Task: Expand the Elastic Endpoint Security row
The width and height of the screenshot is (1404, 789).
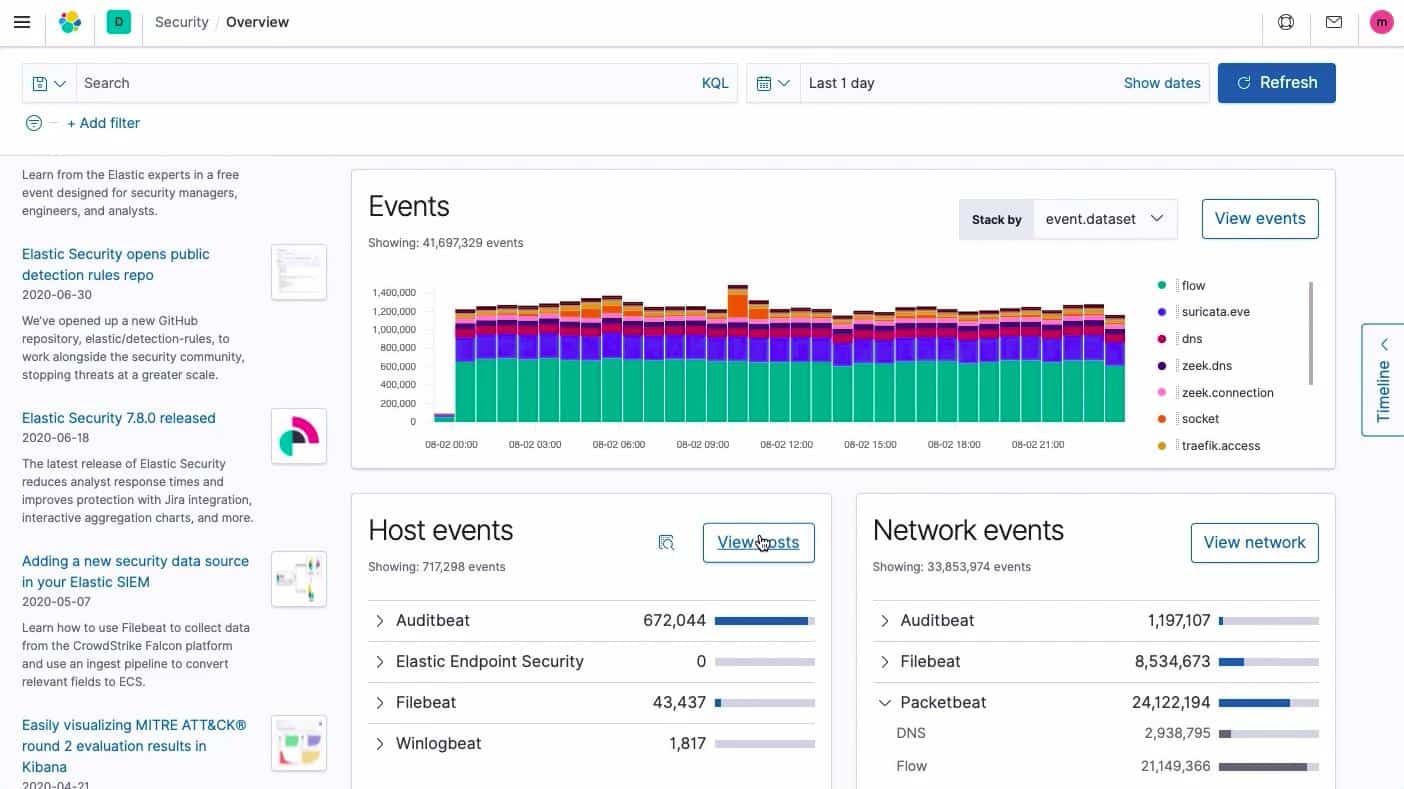Action: (x=380, y=662)
